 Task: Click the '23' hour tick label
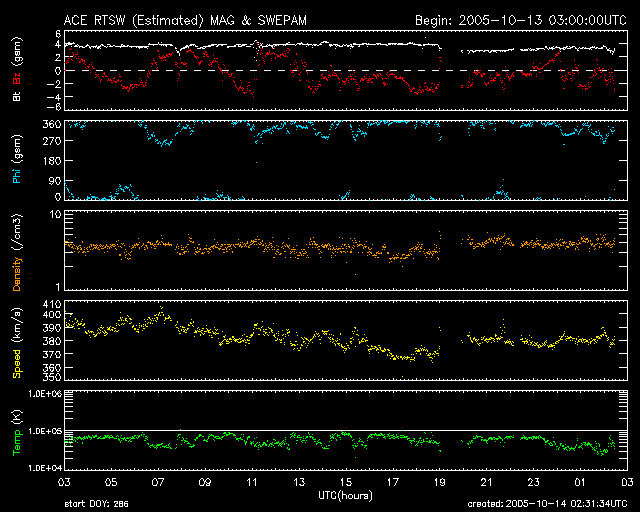click(x=533, y=483)
